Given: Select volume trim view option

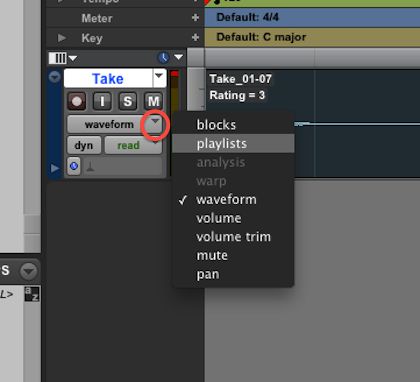Looking at the screenshot, I should coord(233,237).
